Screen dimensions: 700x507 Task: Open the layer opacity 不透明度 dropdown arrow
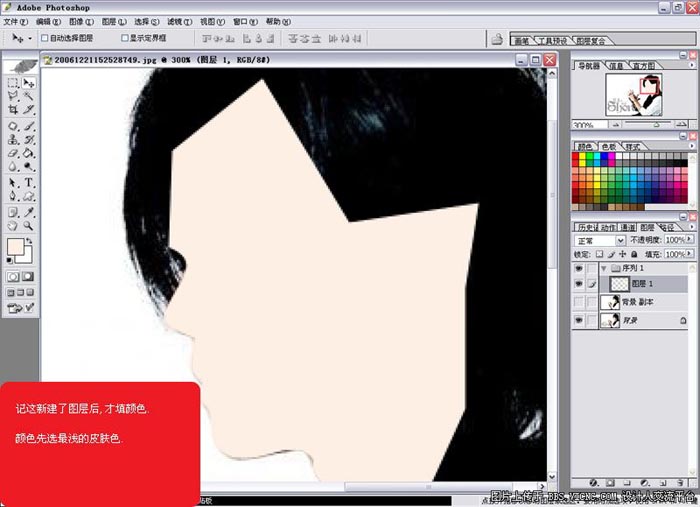coord(688,241)
